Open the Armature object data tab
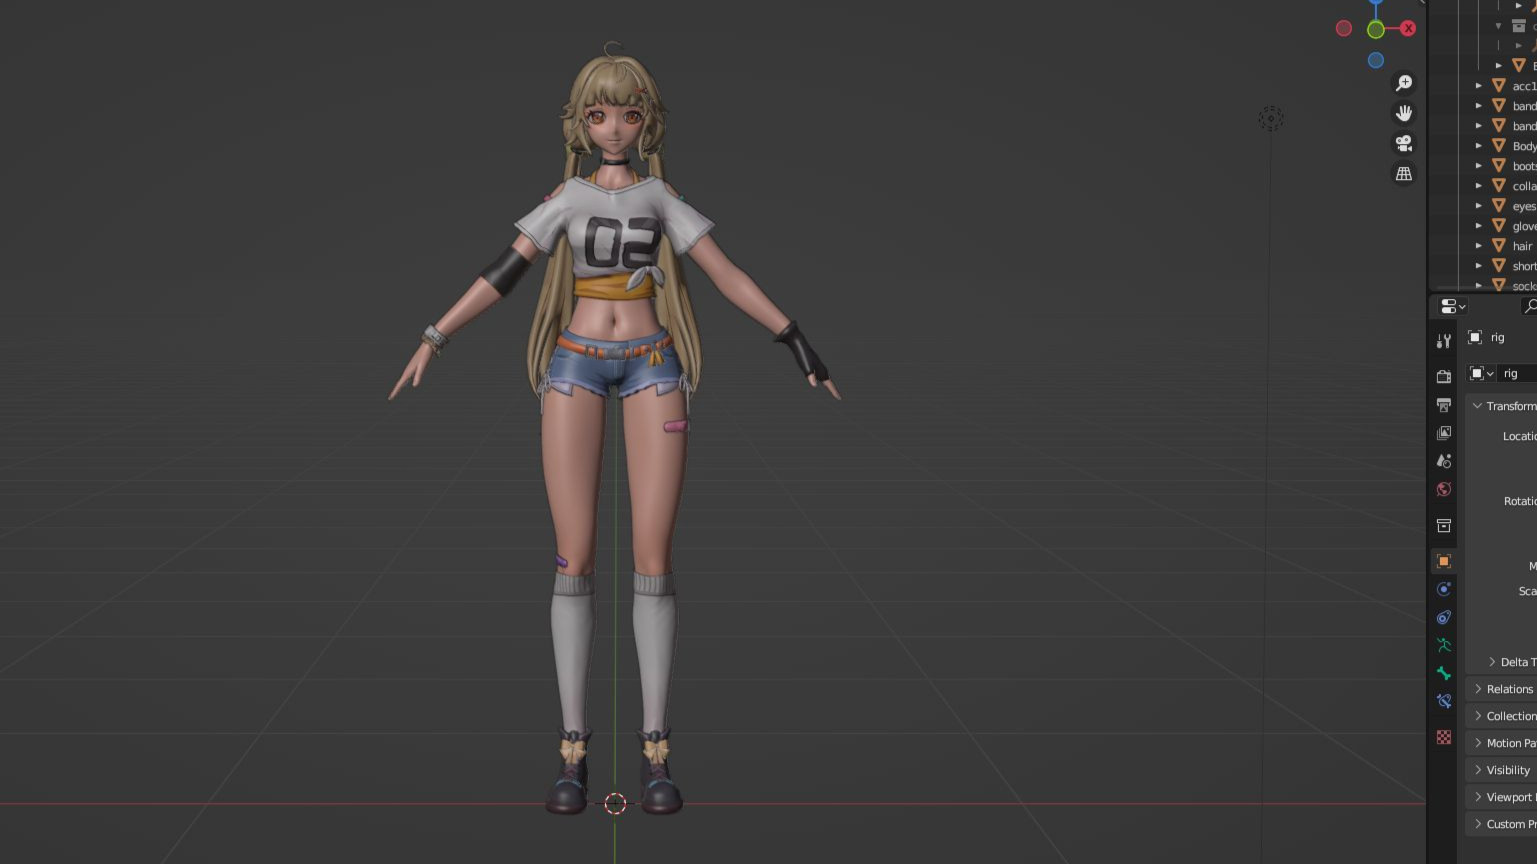This screenshot has height=864, width=1537. [1444, 645]
